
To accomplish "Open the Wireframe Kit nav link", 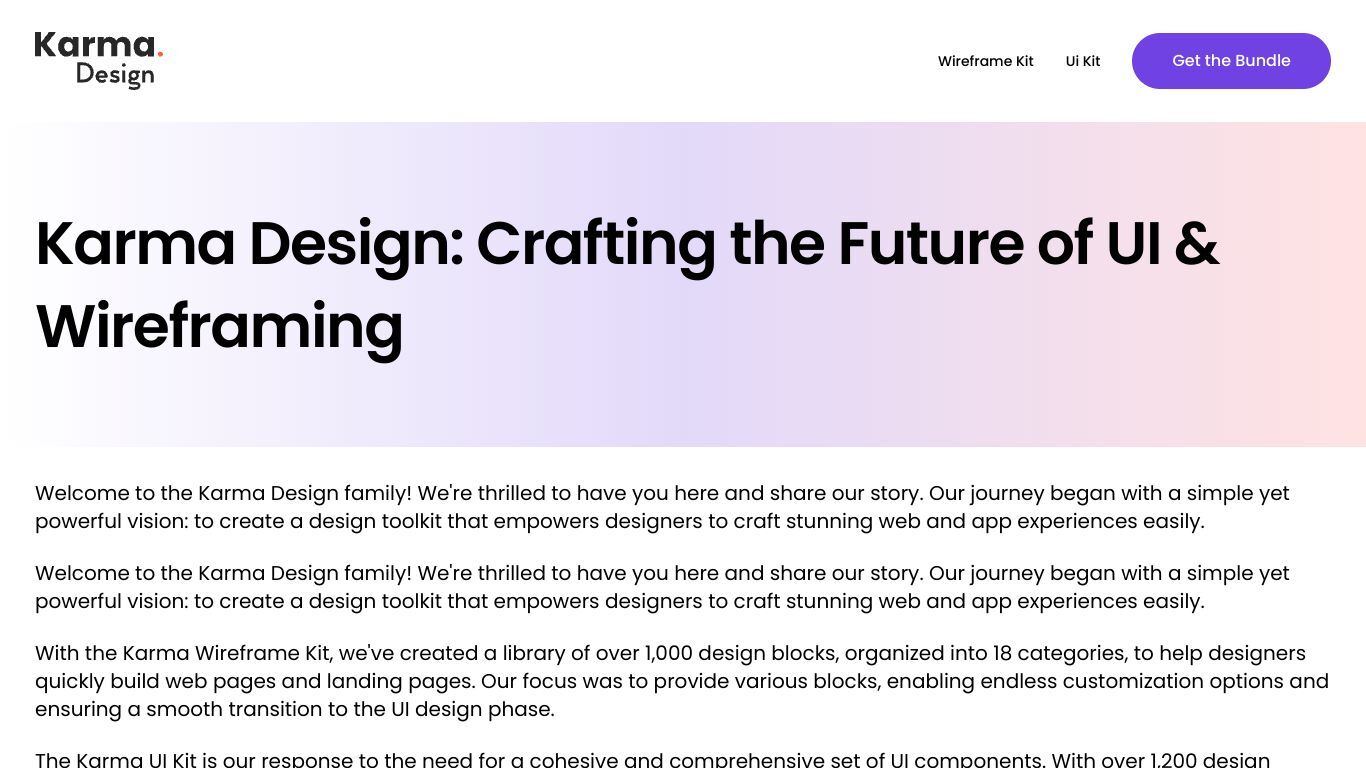I will (x=985, y=61).
